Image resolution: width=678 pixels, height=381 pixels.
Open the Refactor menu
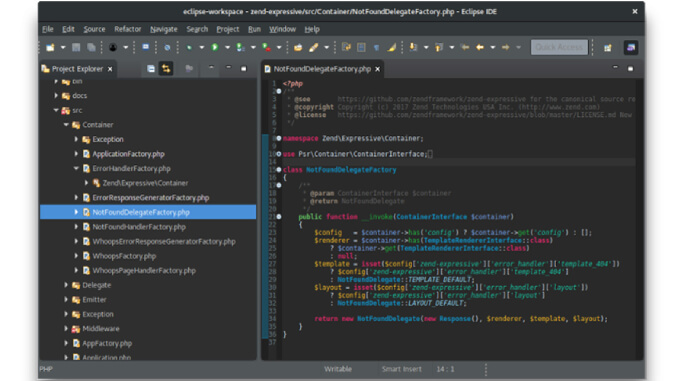[128, 29]
